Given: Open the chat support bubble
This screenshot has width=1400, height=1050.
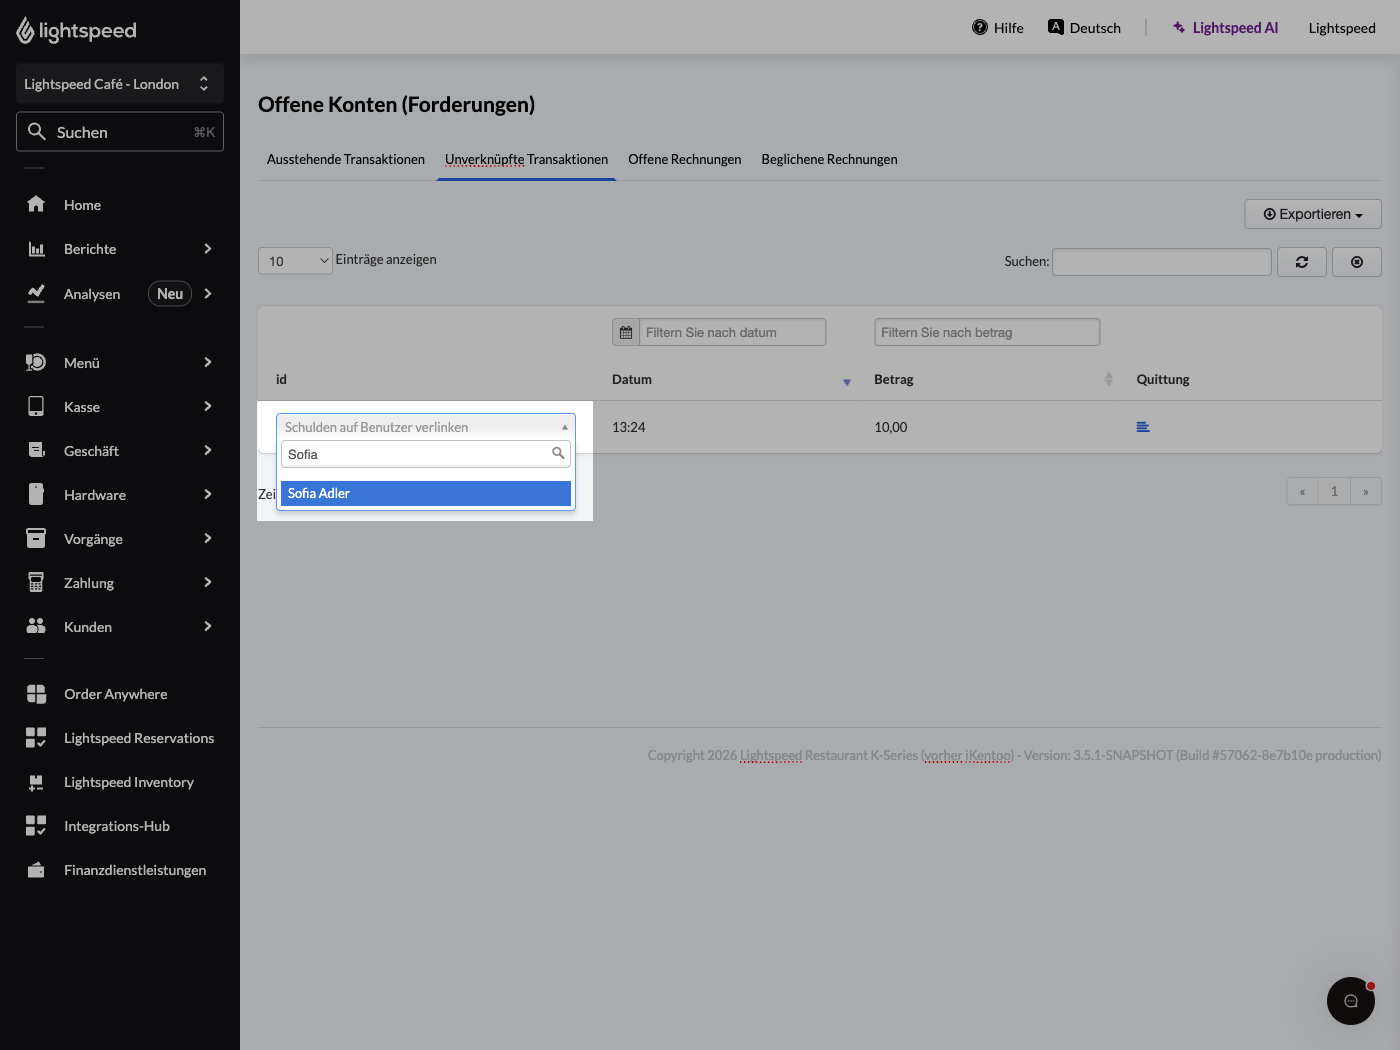Looking at the screenshot, I should tap(1351, 1001).
